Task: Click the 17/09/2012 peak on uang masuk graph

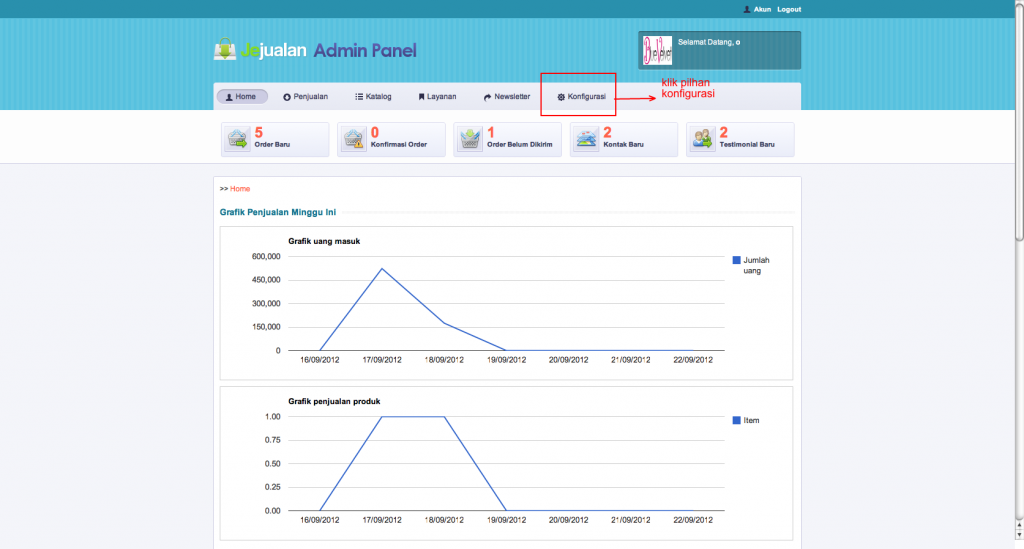Action: point(381,268)
